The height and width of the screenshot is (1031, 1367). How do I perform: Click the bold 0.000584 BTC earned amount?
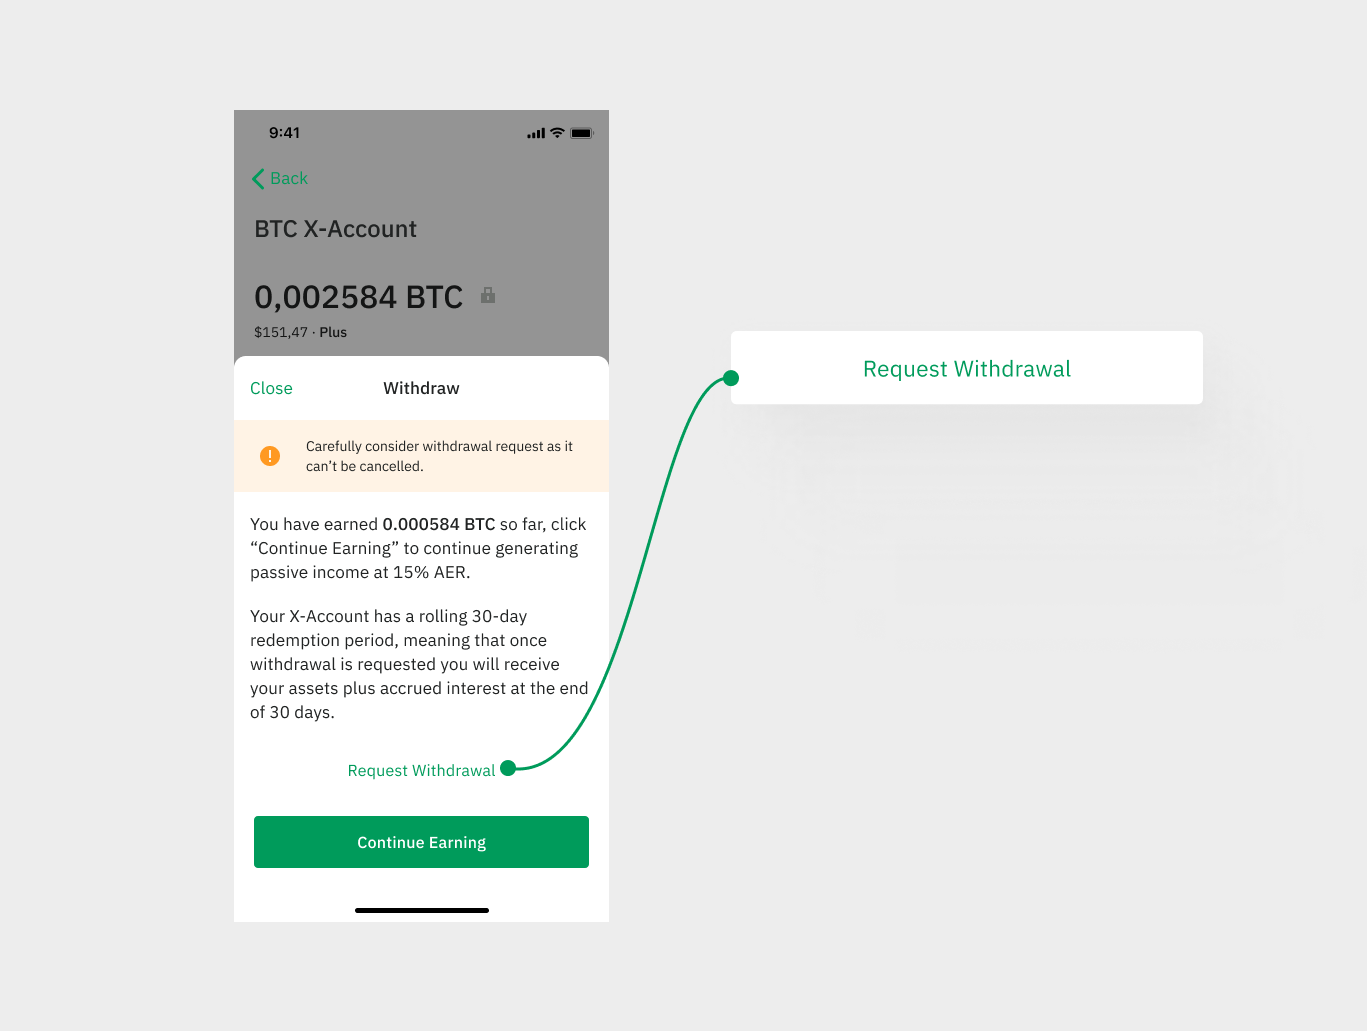[x=439, y=524]
